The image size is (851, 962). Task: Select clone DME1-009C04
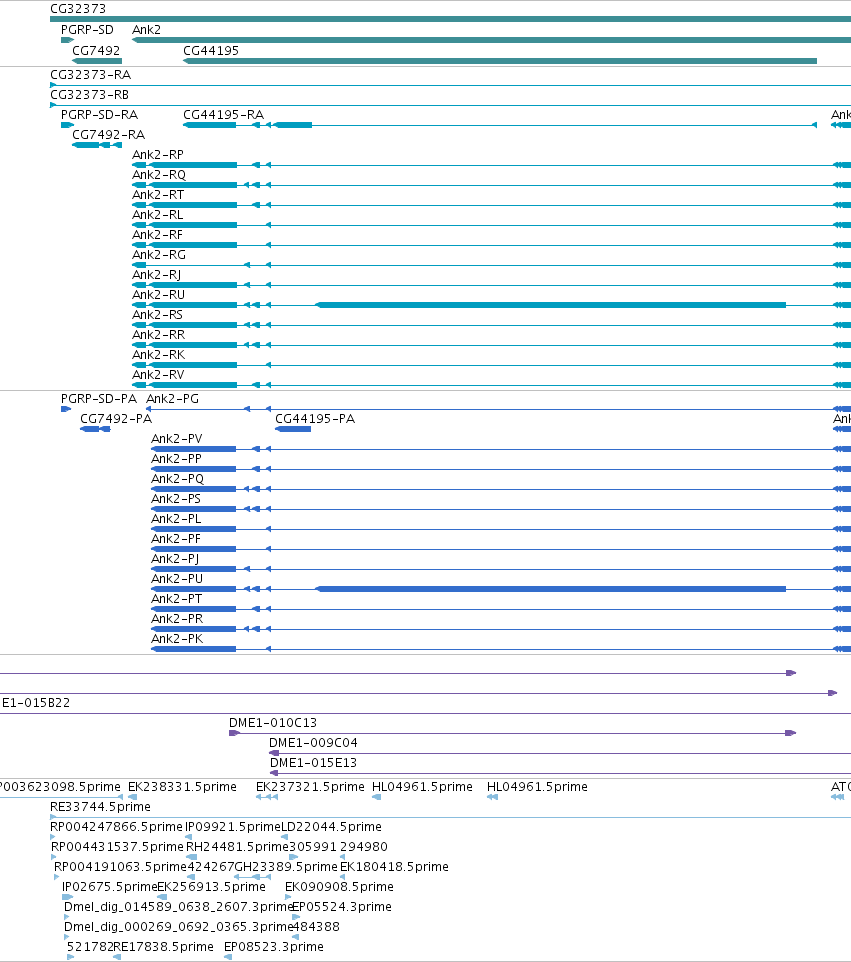click(x=314, y=743)
